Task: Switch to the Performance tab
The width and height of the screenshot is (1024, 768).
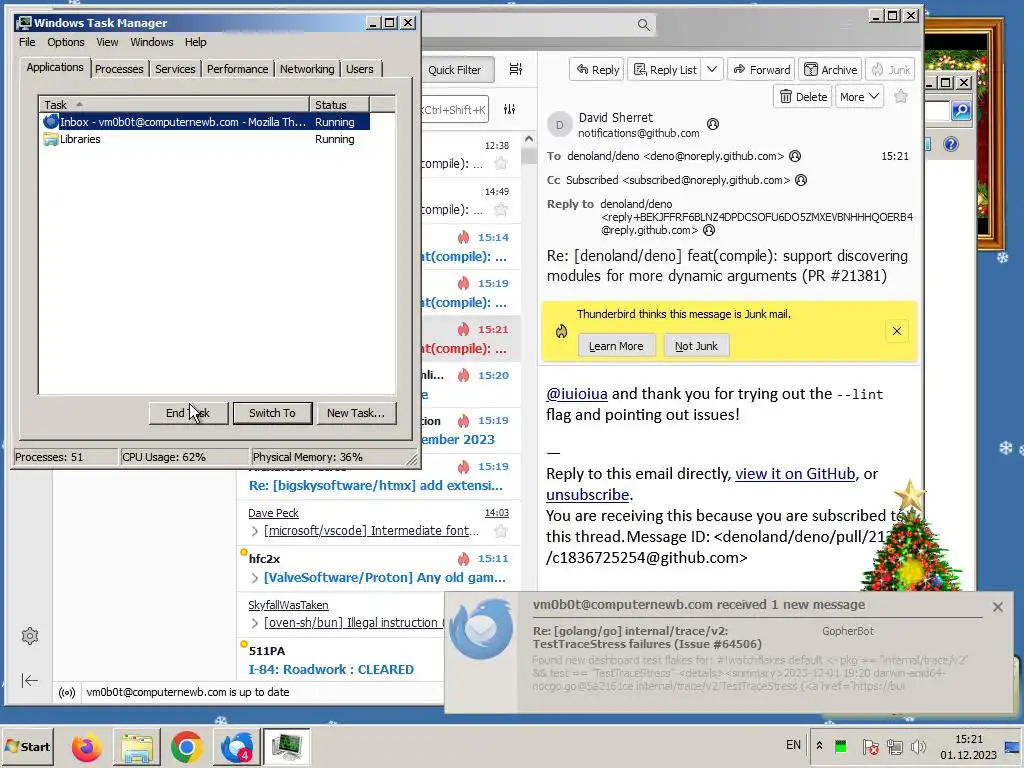Action: tap(237, 69)
